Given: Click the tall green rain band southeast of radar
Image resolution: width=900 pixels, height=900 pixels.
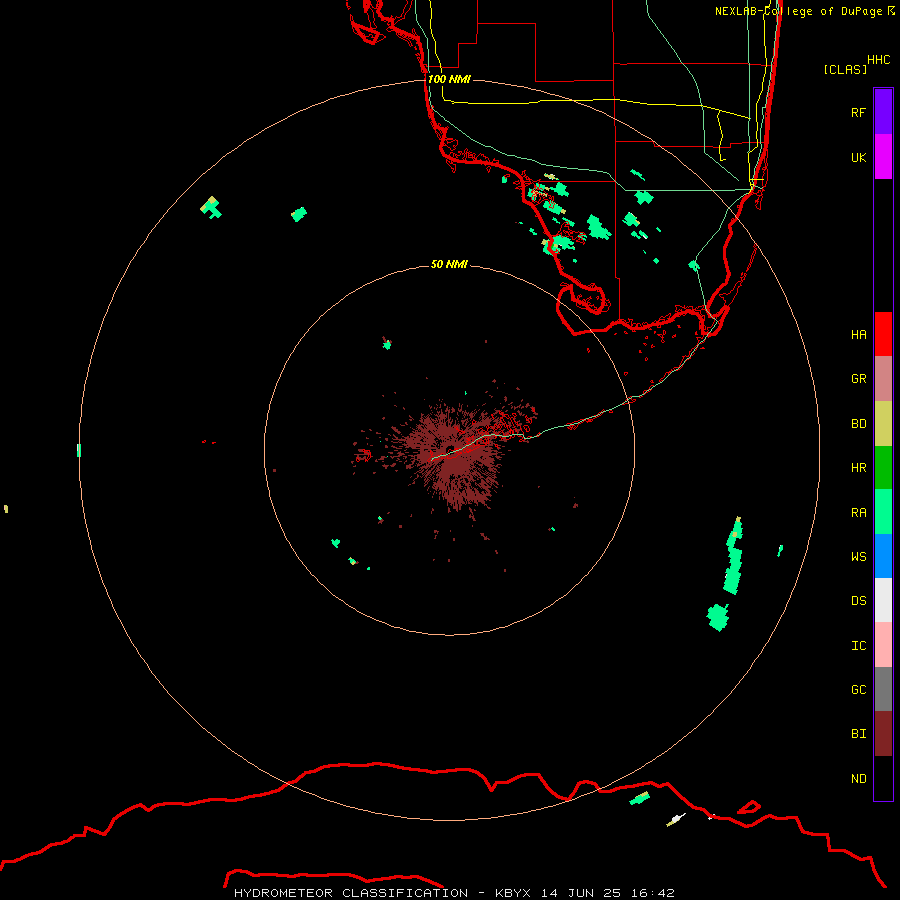Looking at the screenshot, I should 734,556.
